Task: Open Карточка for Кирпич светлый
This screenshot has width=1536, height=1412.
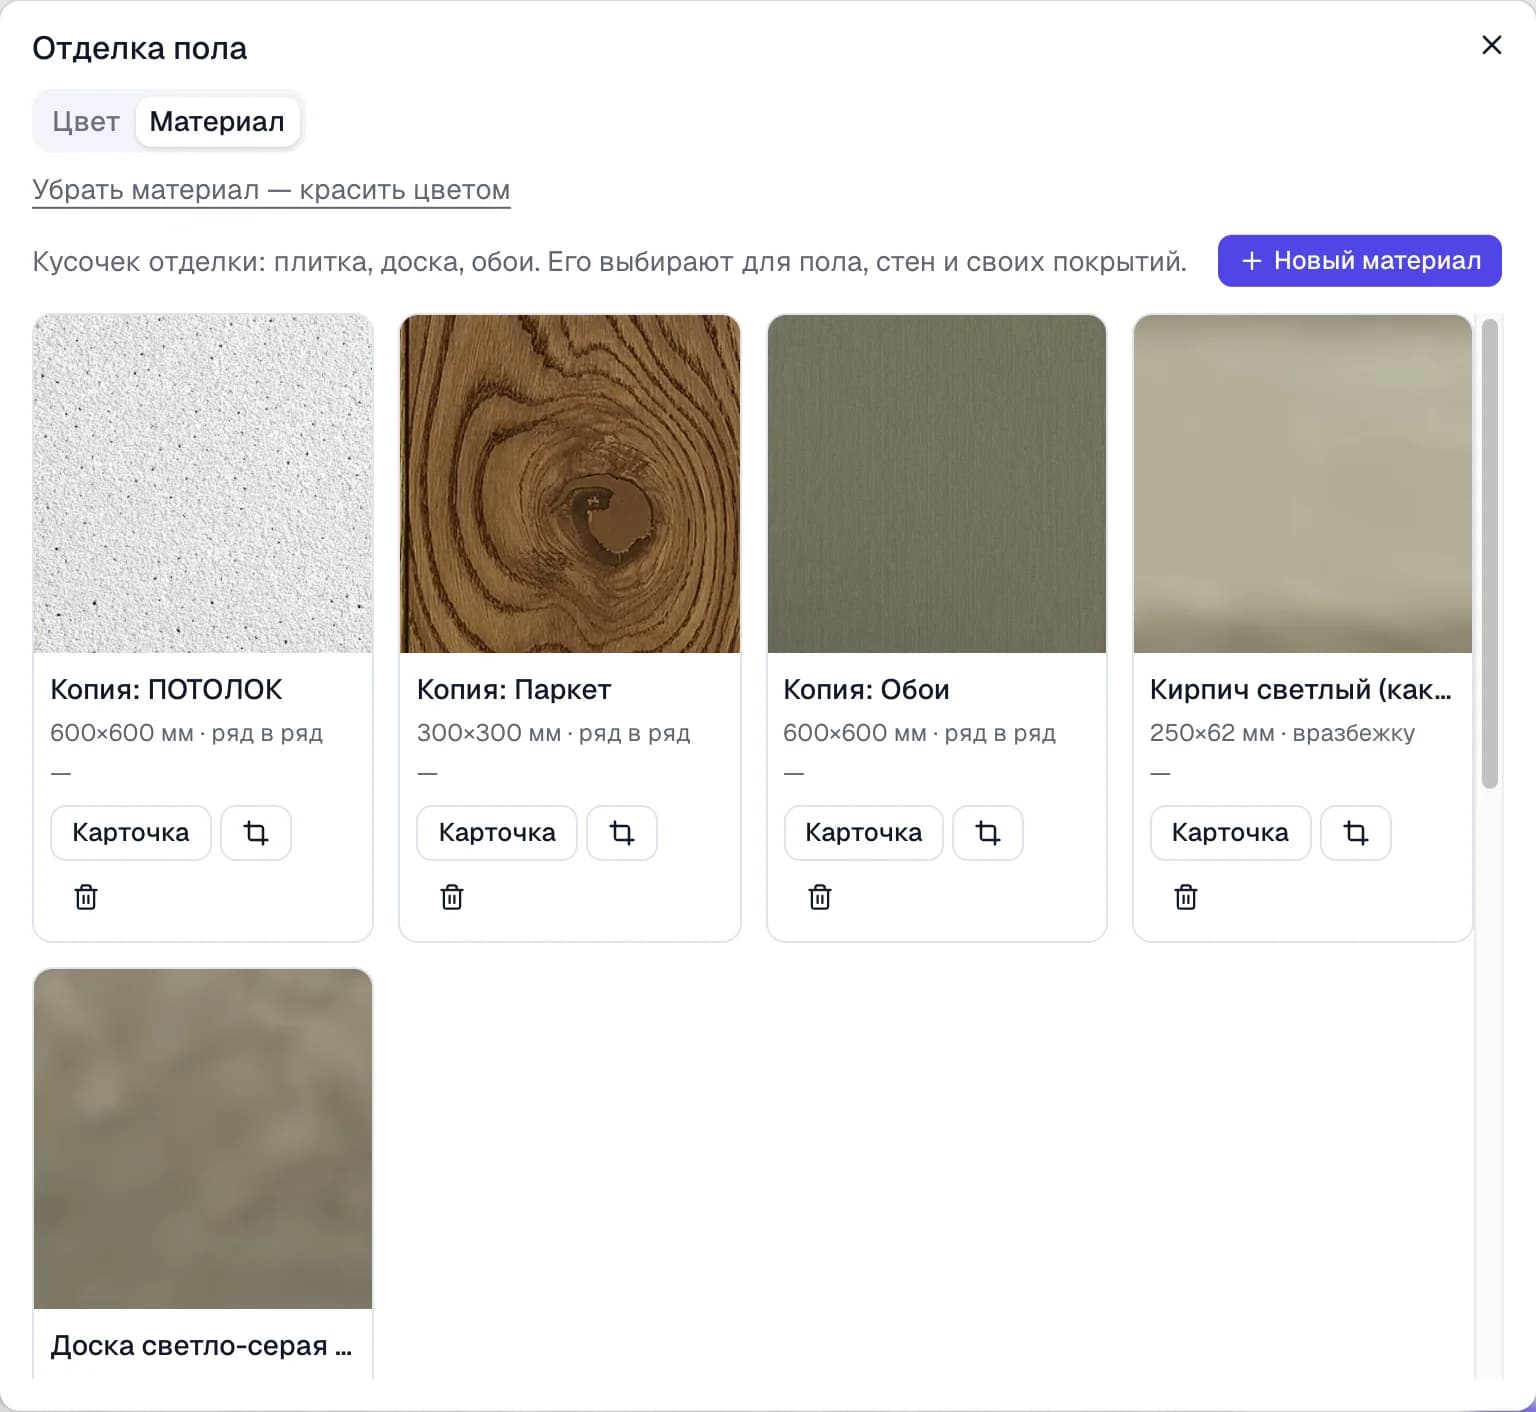Action: coord(1230,833)
